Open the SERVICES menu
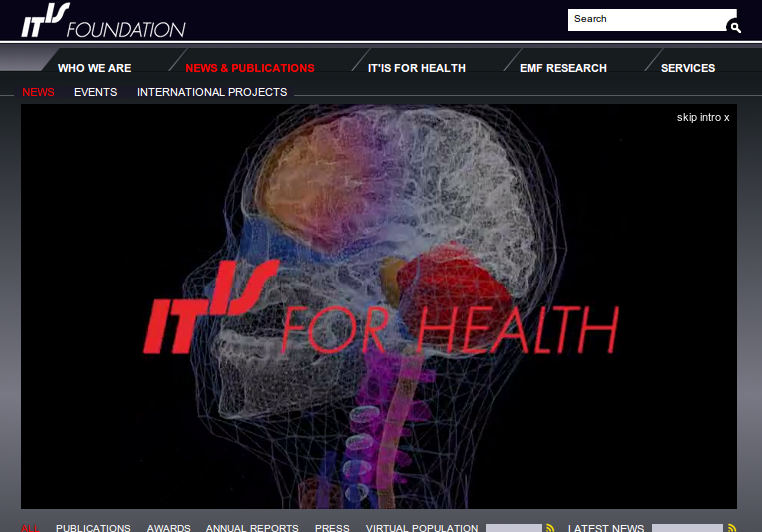Viewport: 762px width, 532px height. coord(688,68)
